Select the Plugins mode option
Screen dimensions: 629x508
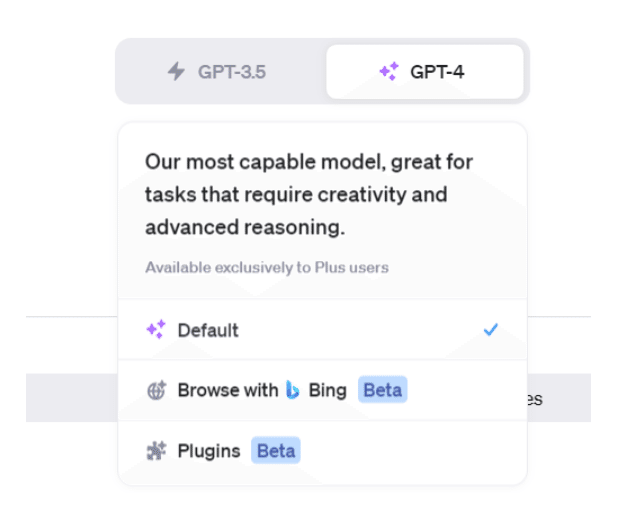coord(323,451)
